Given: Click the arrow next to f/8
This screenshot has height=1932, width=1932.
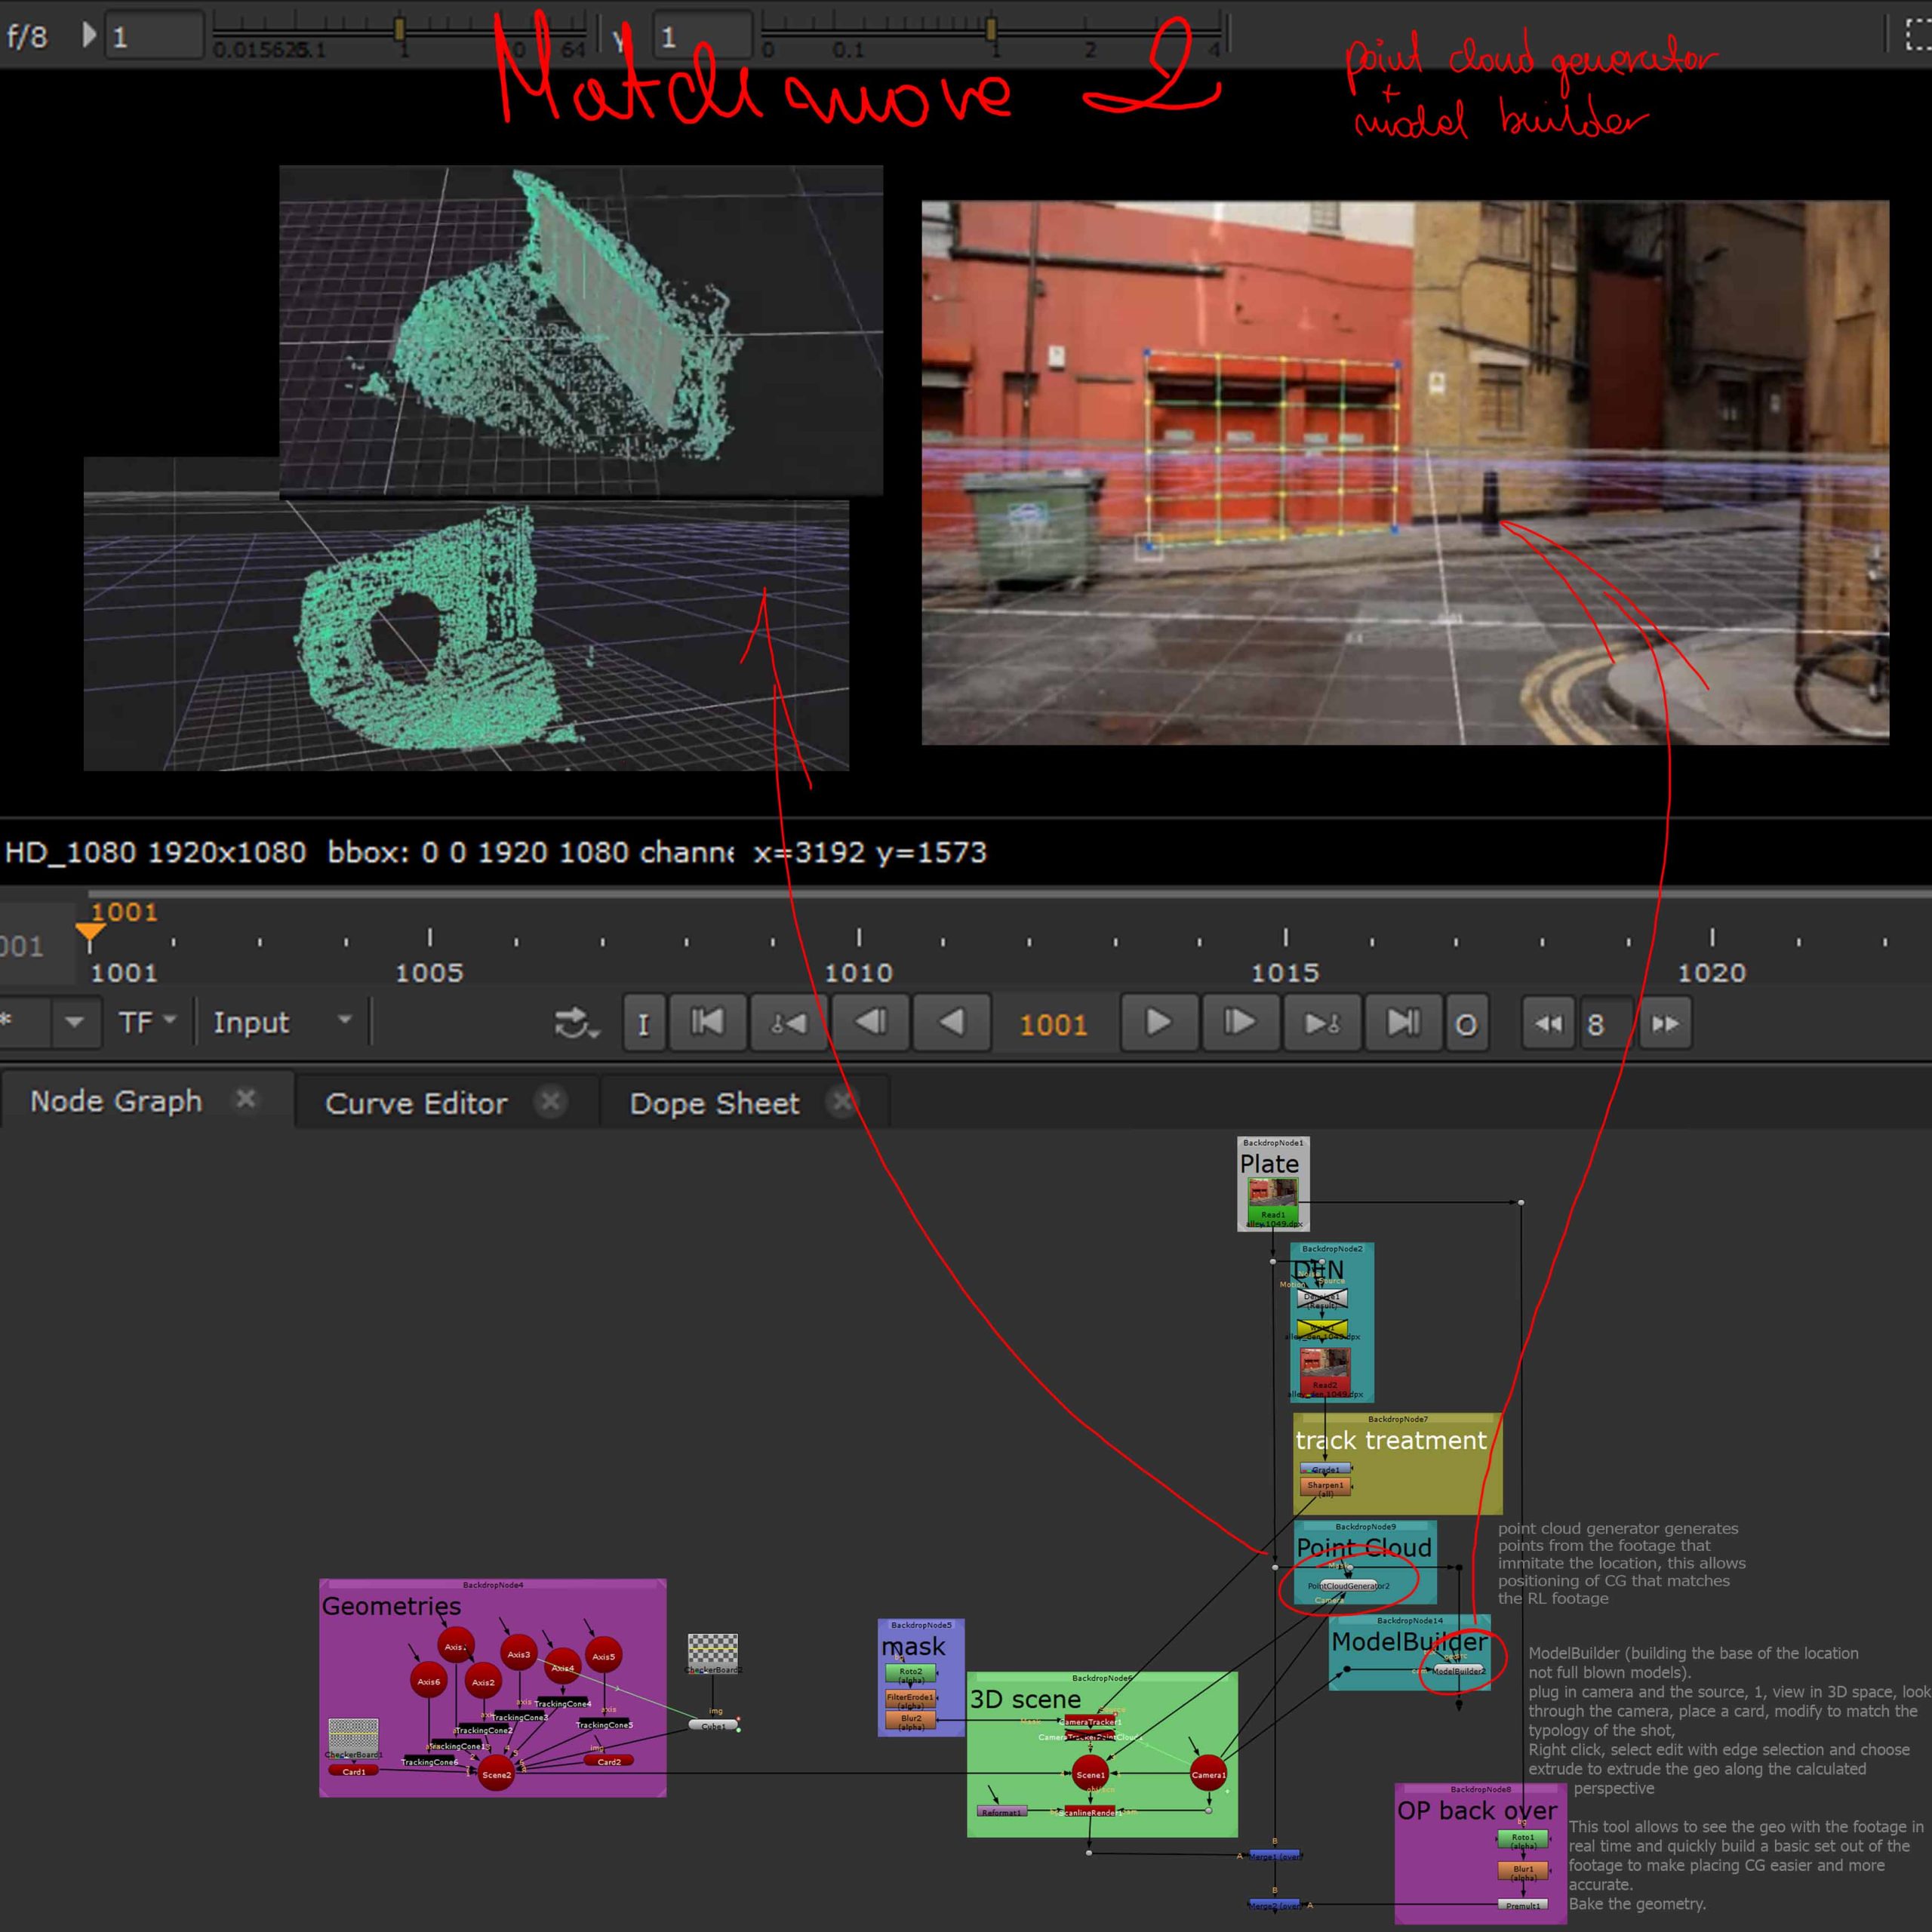Looking at the screenshot, I should [89, 35].
